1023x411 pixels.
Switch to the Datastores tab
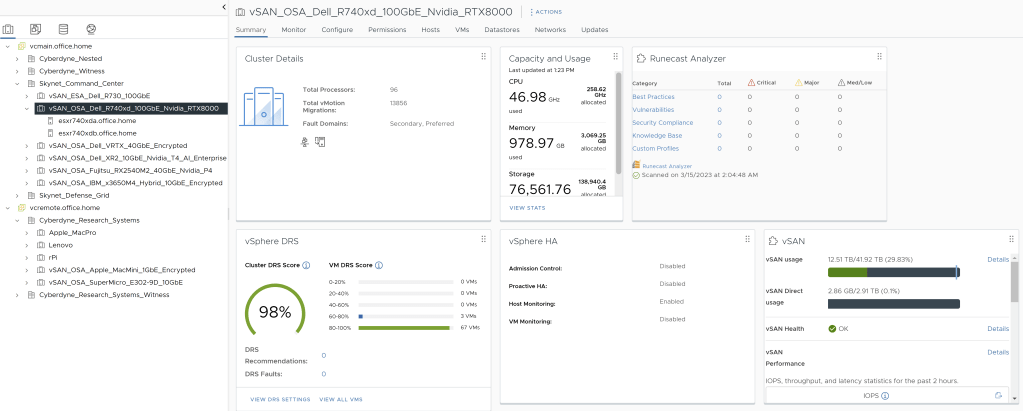(x=502, y=30)
